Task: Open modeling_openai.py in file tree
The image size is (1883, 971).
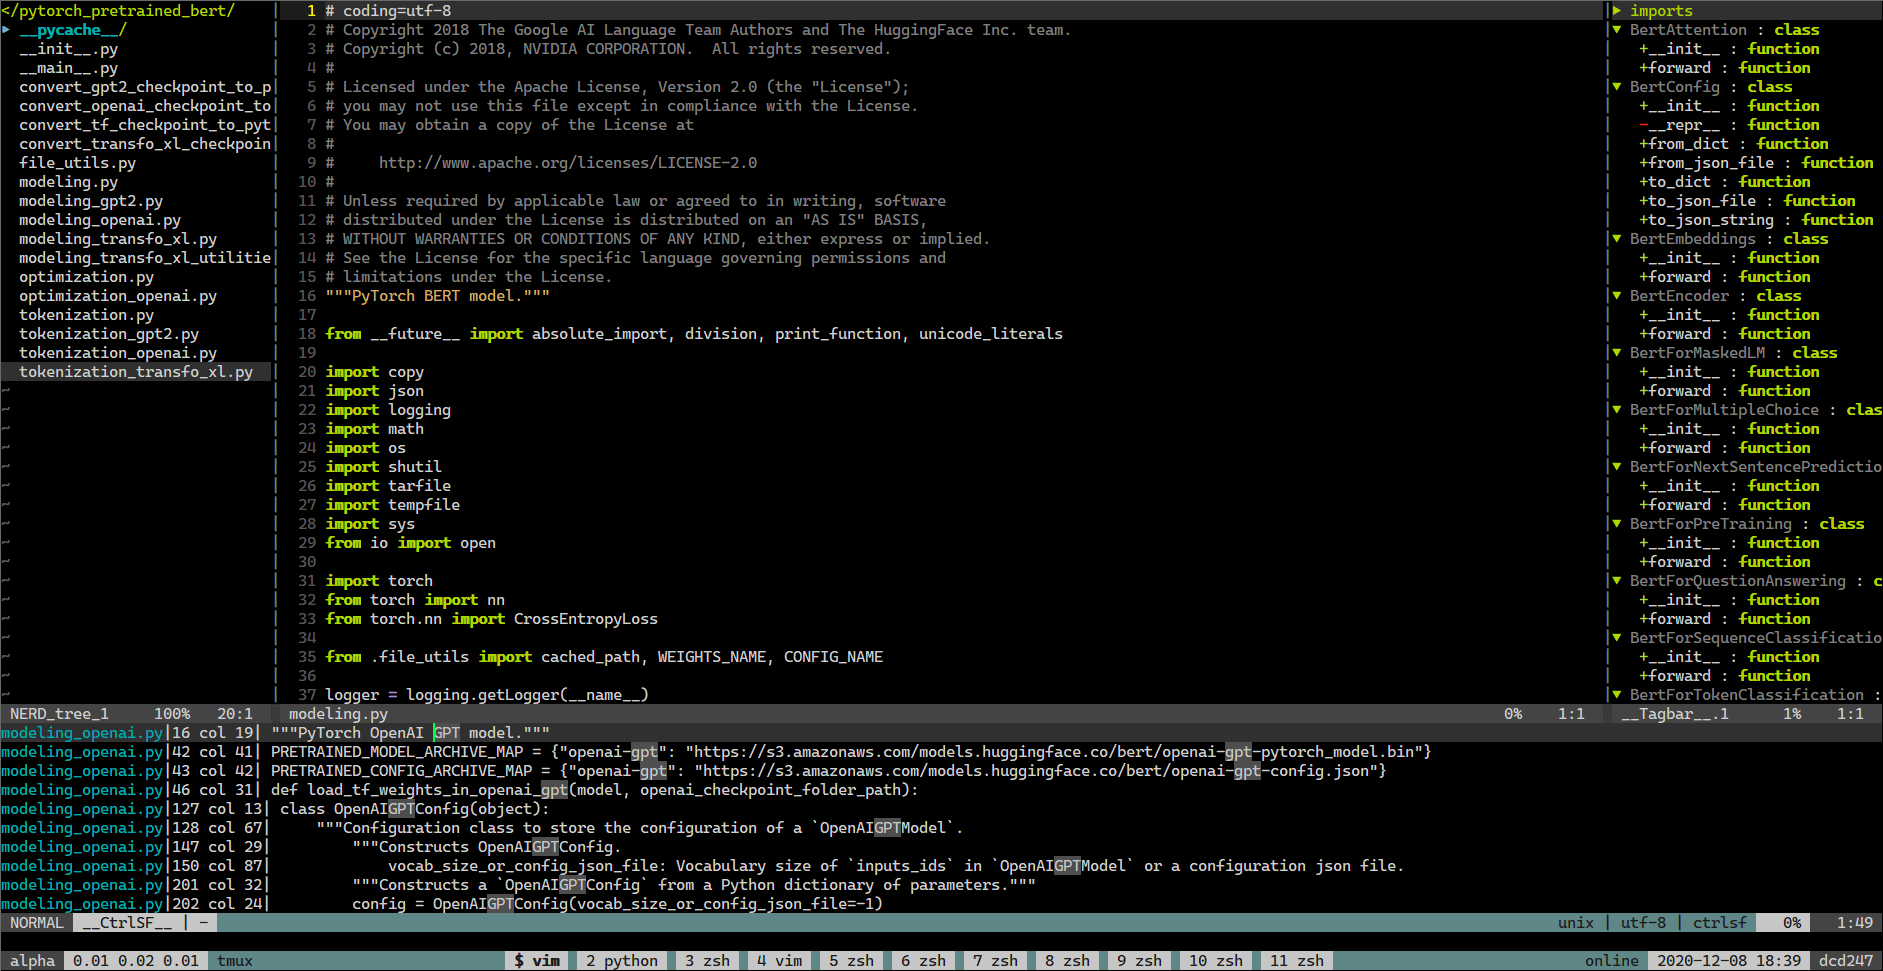Action: tap(100, 220)
